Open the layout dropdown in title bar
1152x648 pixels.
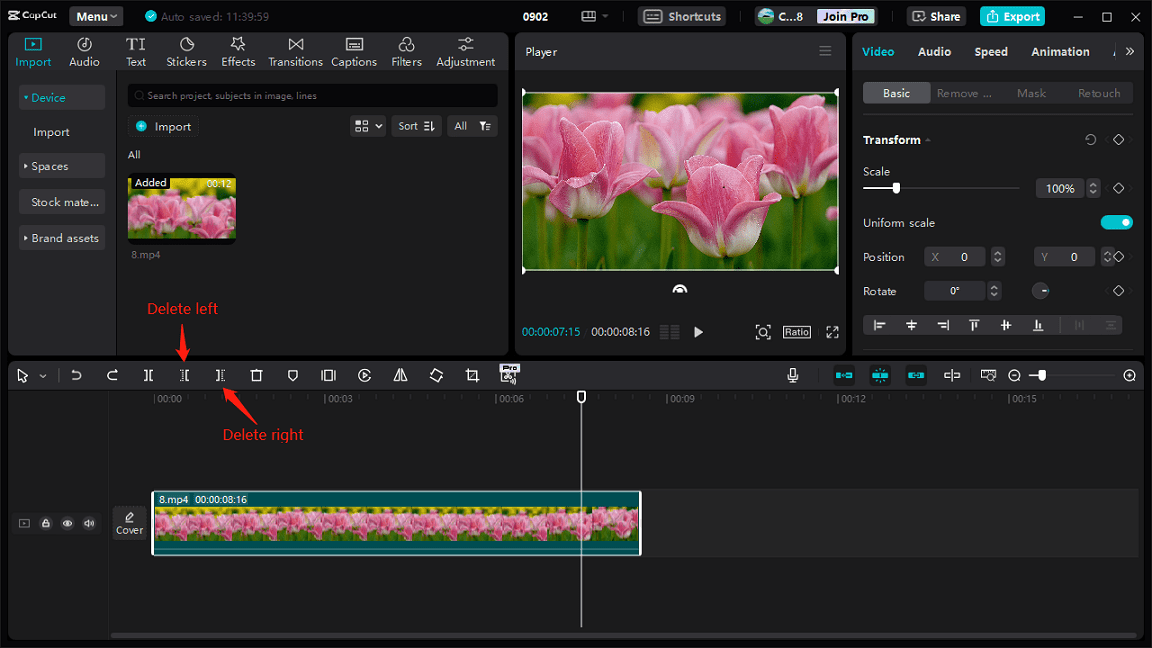pos(594,16)
